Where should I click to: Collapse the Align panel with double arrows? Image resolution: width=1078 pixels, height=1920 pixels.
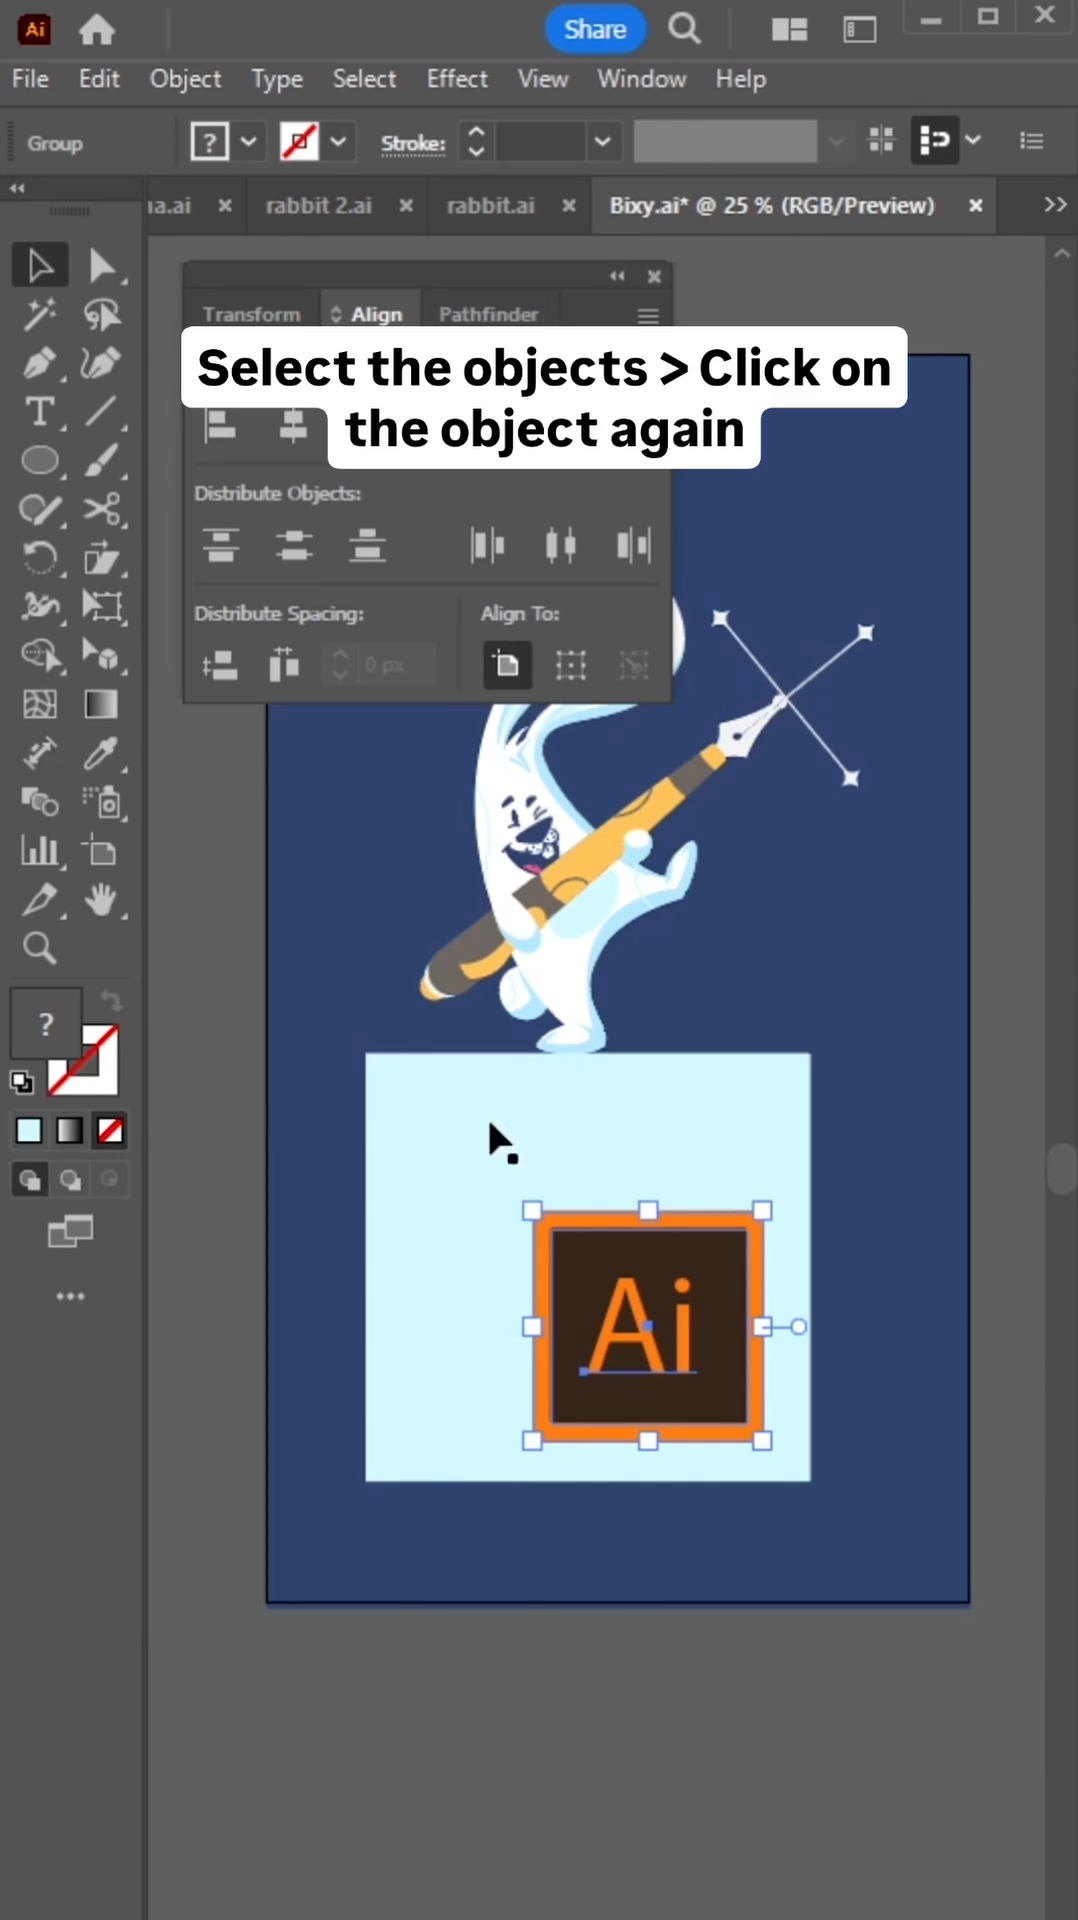point(617,276)
